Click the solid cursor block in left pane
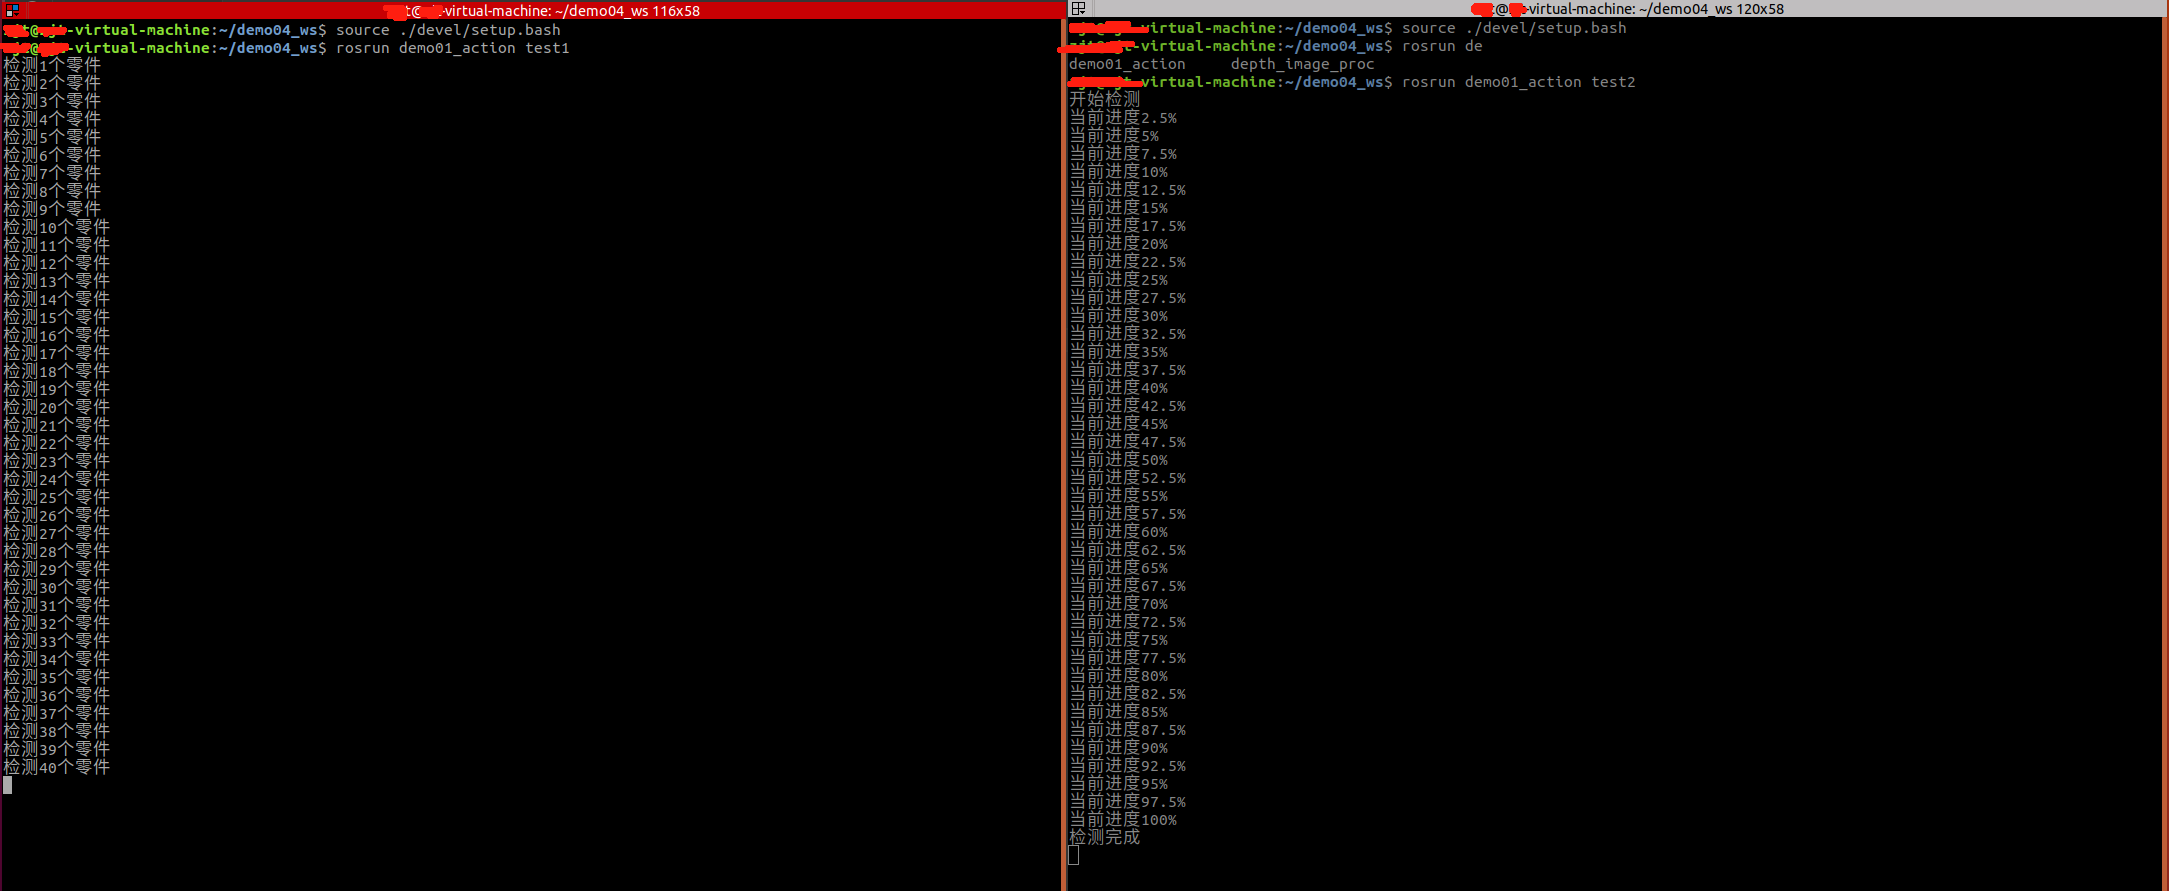The width and height of the screenshot is (2169, 891). [8, 785]
